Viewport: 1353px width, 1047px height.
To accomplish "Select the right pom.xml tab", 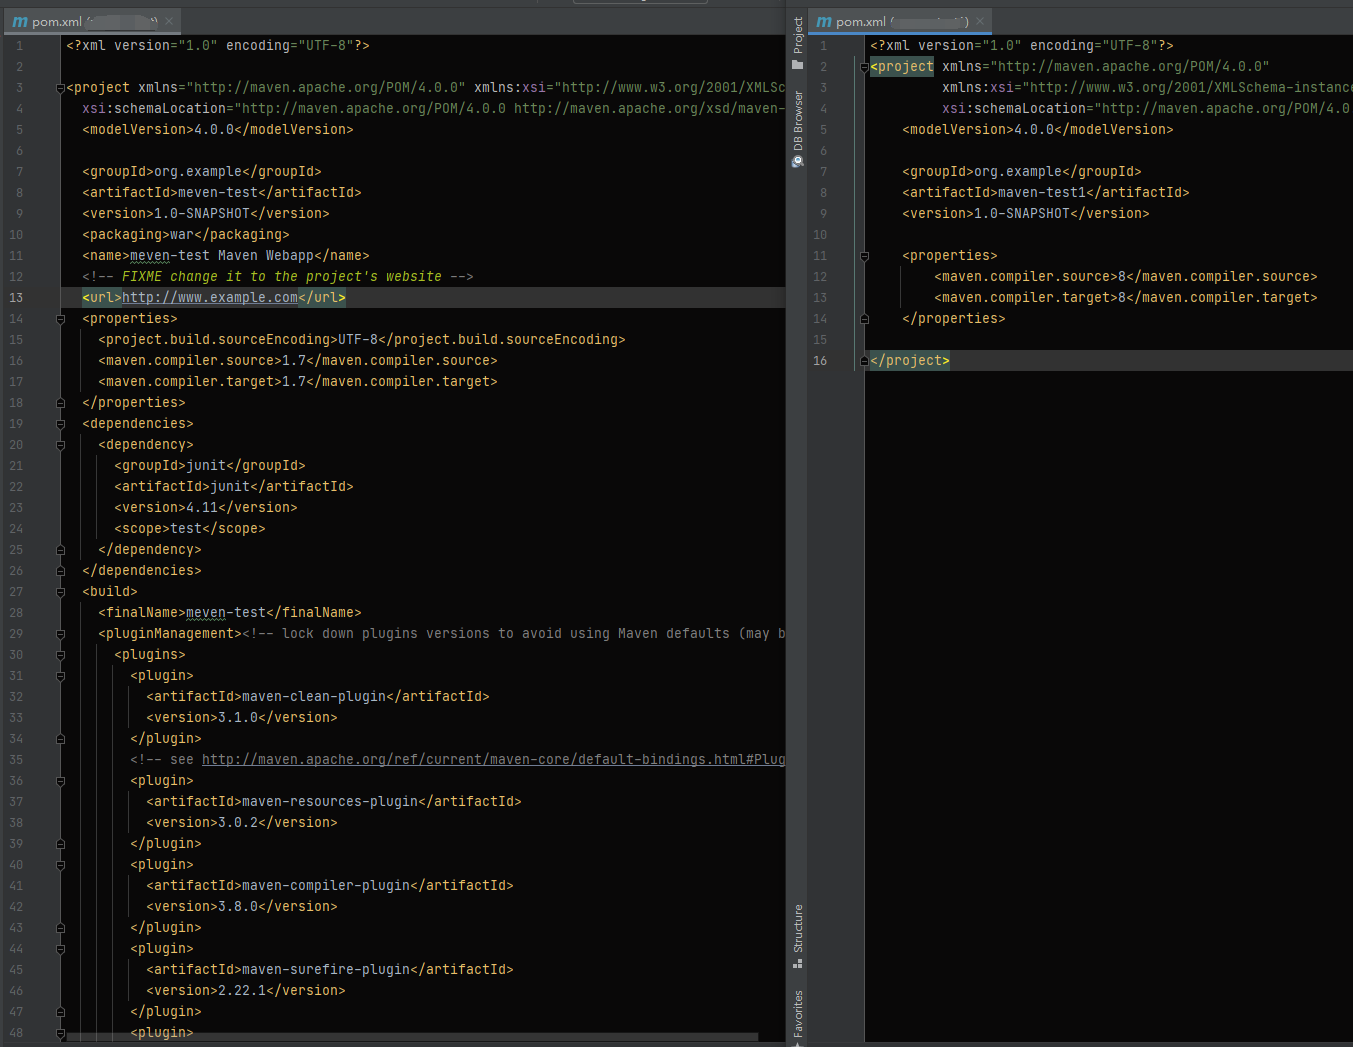I will (x=901, y=21).
